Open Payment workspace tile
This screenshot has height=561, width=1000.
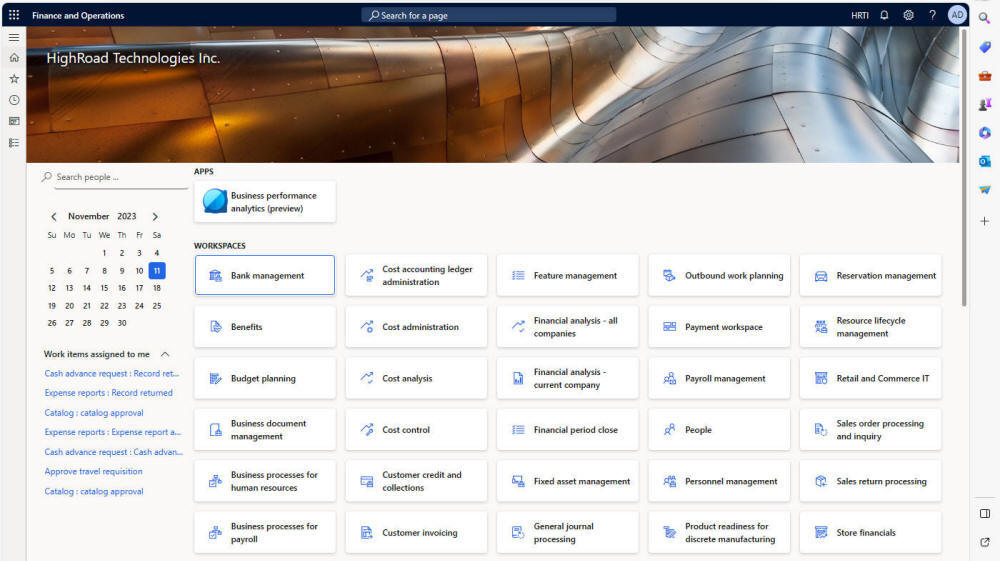(719, 327)
